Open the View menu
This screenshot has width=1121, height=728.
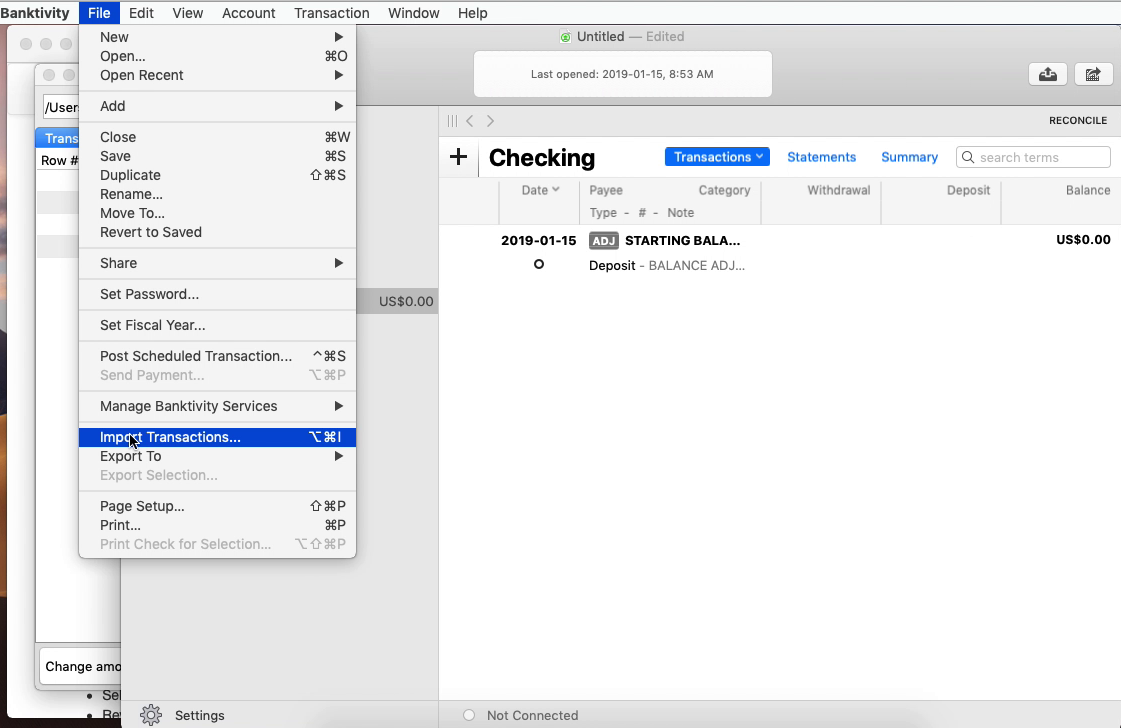(187, 13)
